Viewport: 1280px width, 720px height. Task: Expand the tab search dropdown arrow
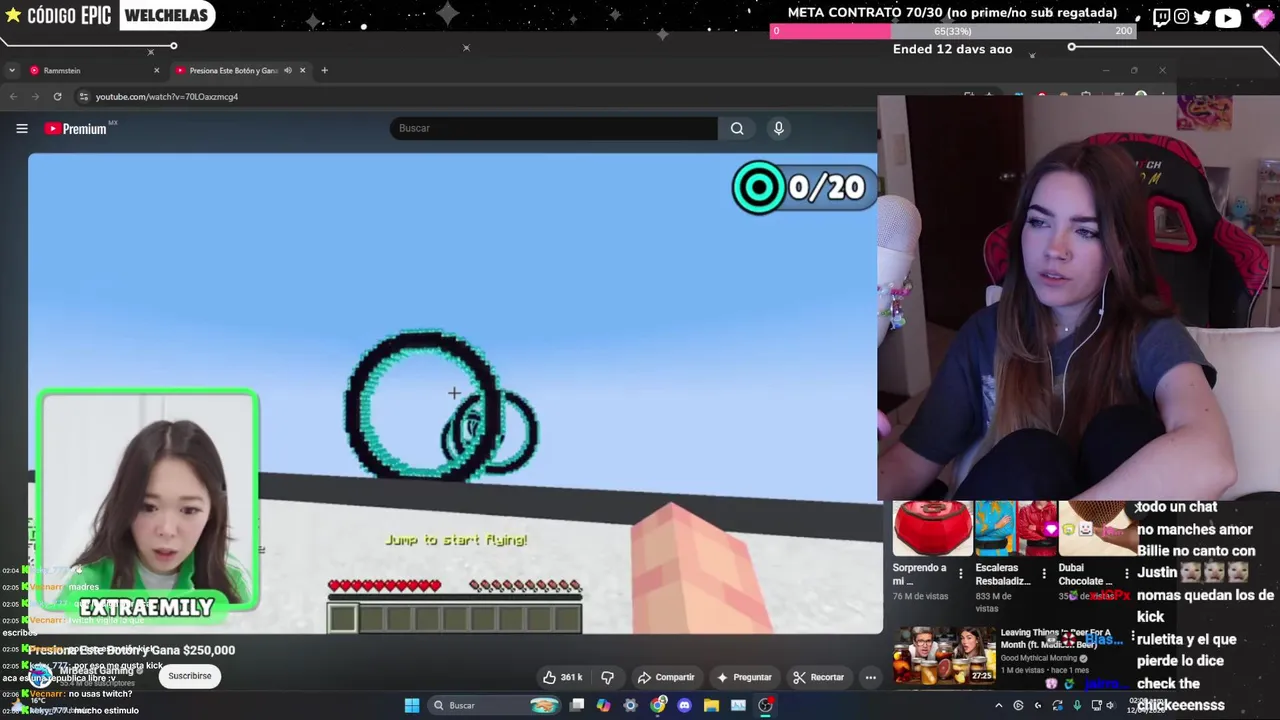[11, 70]
